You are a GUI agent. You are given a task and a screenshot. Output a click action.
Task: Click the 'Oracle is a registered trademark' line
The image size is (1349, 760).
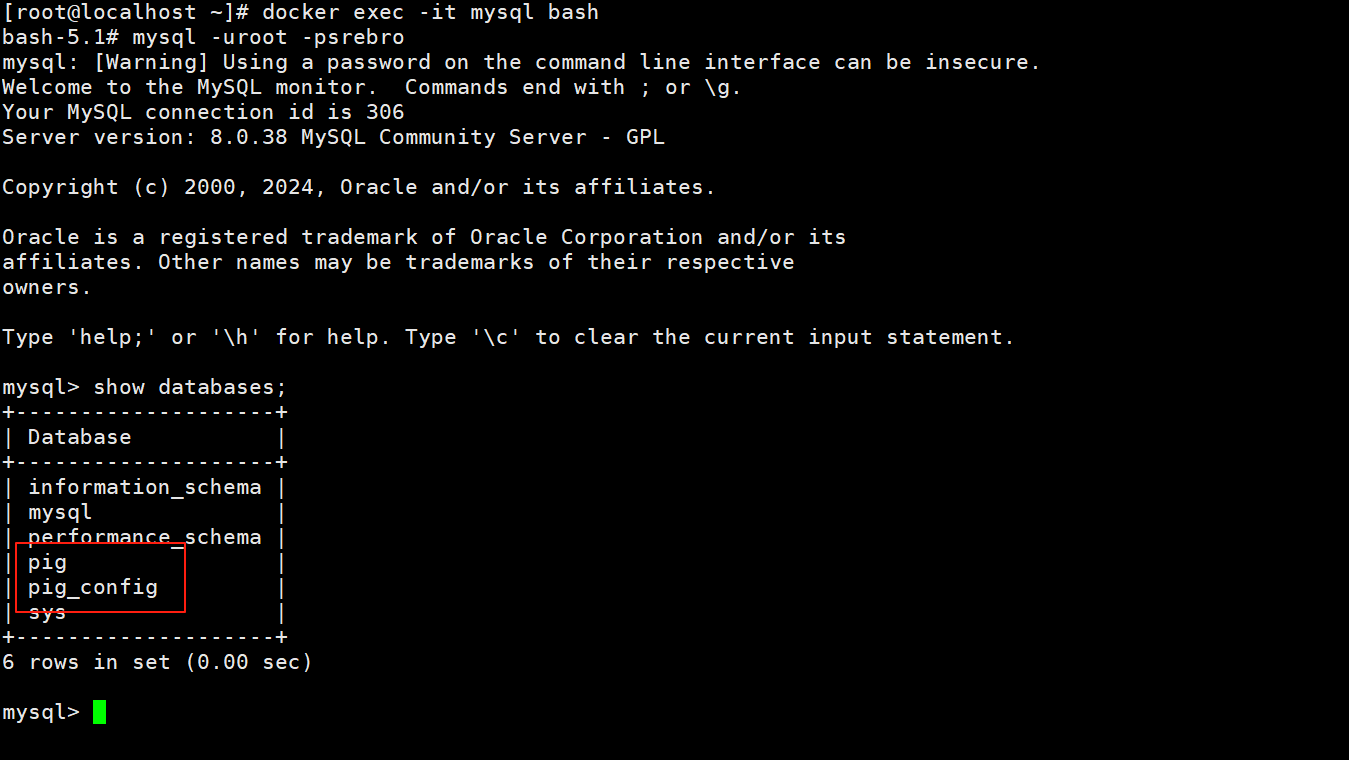[424, 237]
